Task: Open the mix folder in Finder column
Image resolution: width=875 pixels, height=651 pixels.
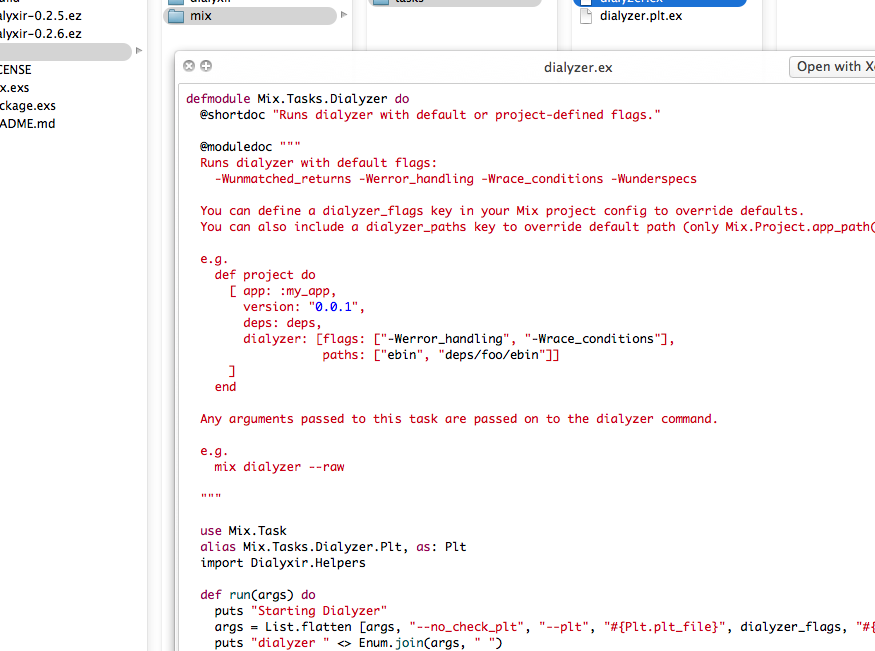Action: point(250,16)
